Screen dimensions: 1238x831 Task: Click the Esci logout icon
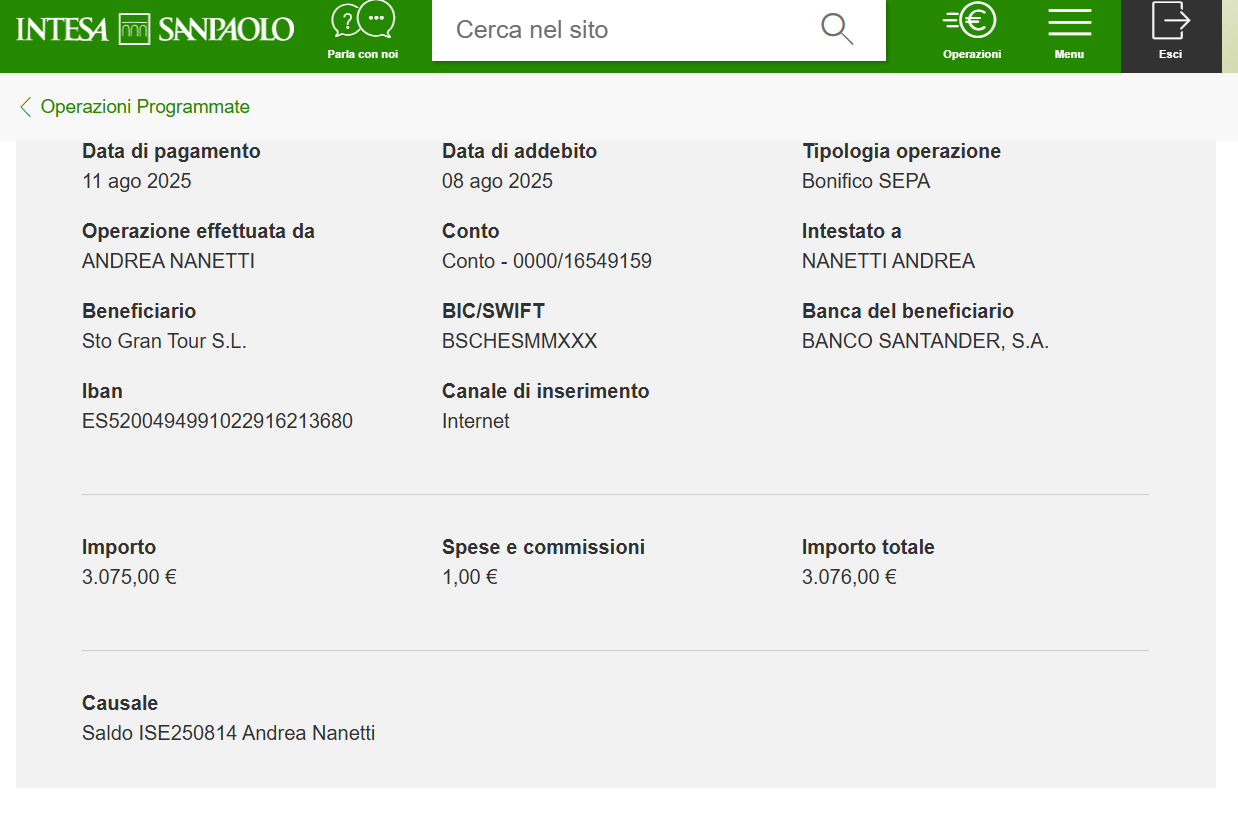(x=1171, y=20)
